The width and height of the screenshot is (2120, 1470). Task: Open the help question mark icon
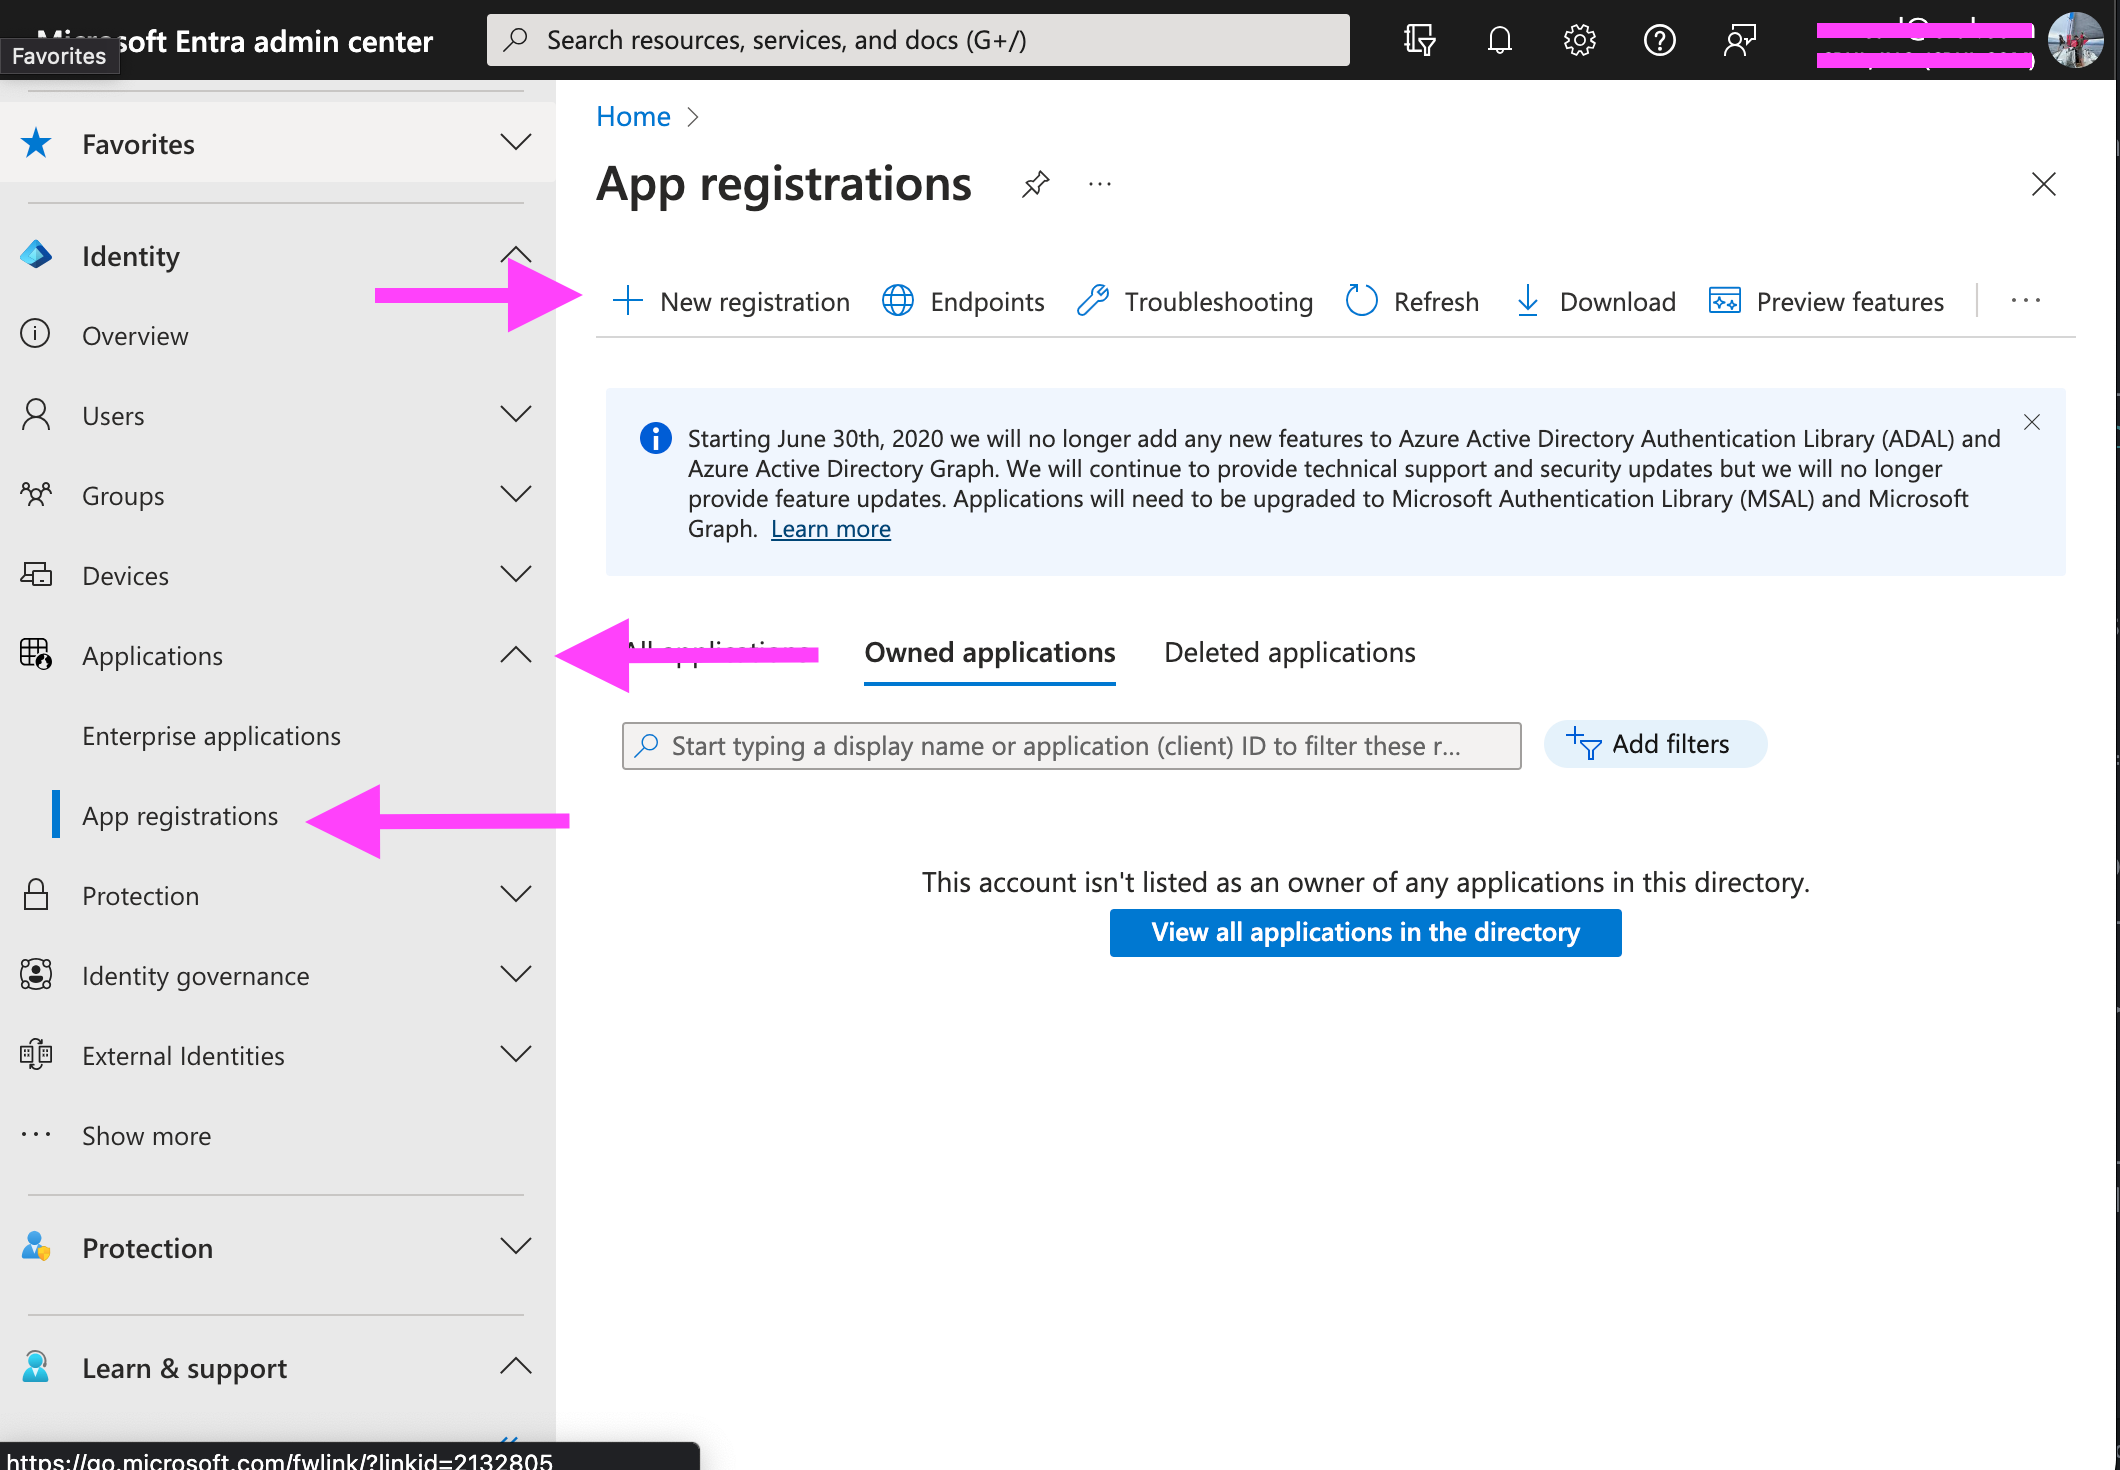pos(1659,40)
